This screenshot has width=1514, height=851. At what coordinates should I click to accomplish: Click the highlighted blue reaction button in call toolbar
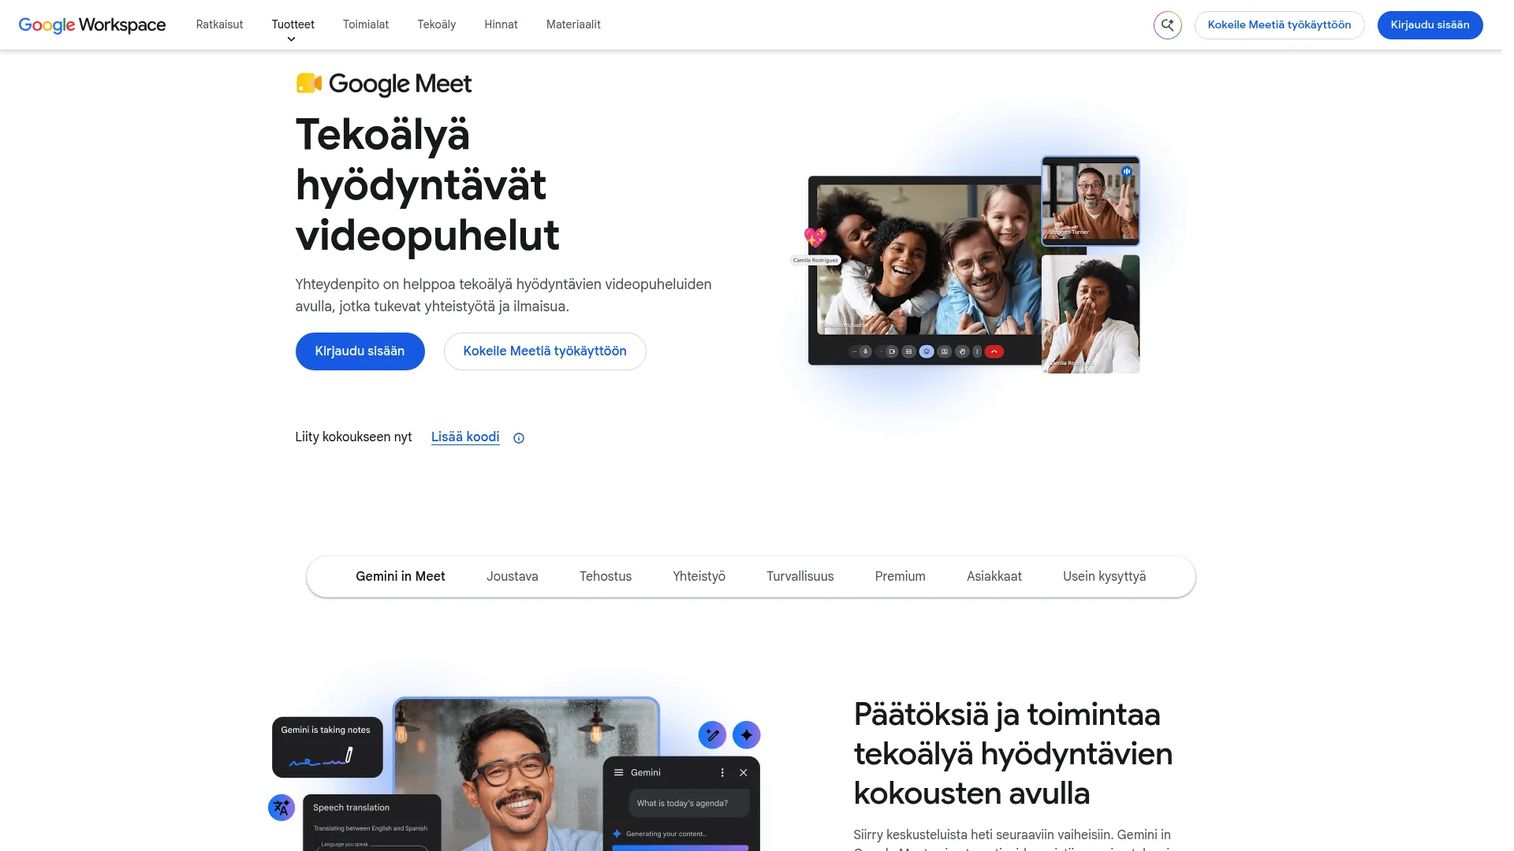tap(926, 351)
